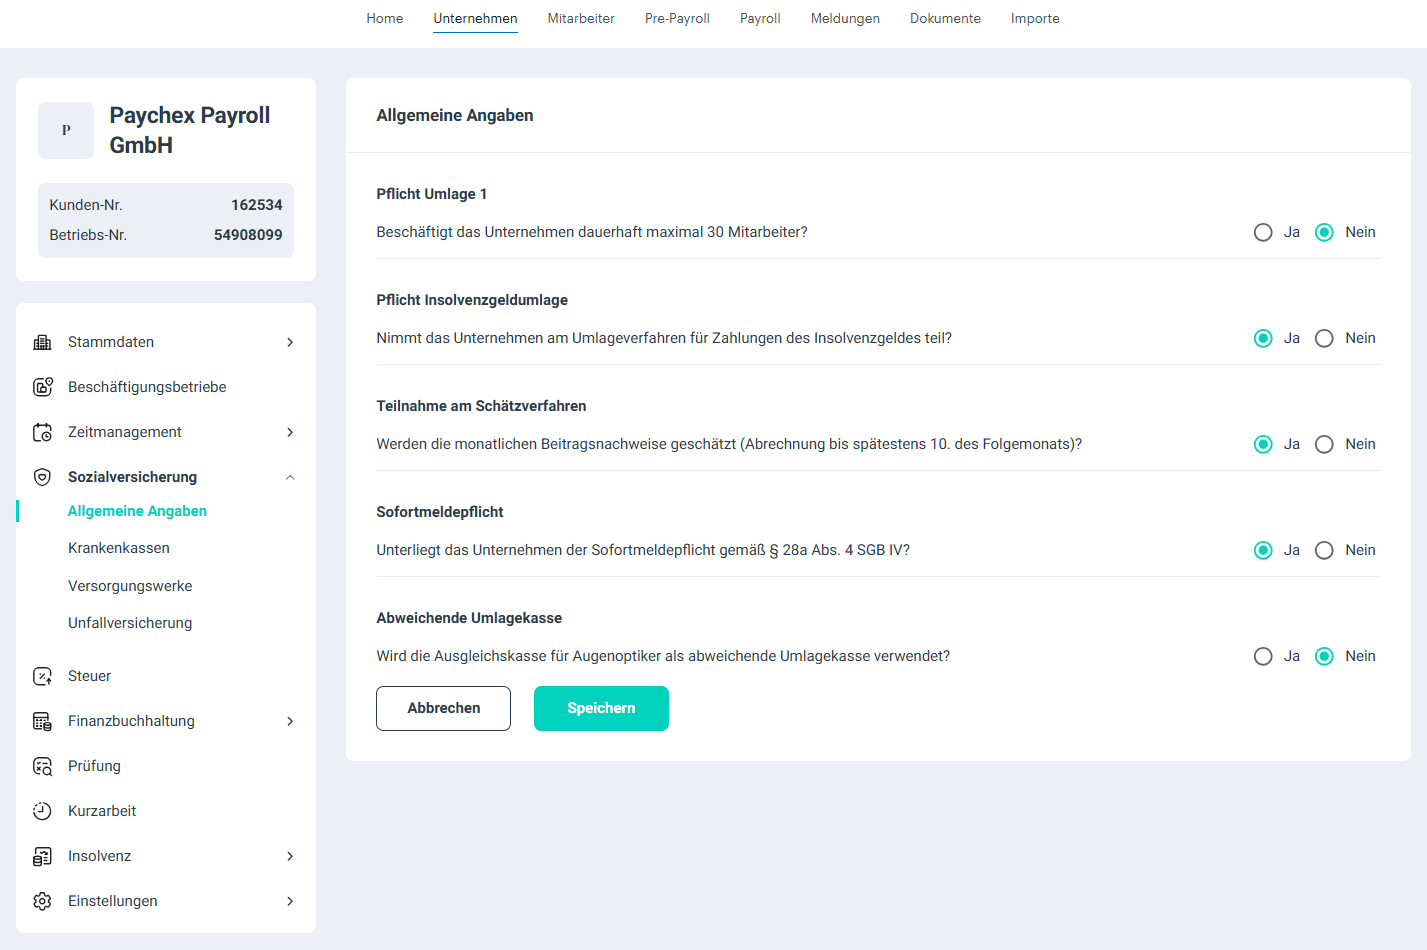
Task: Click the company avatar letter P
Action: click(66, 130)
